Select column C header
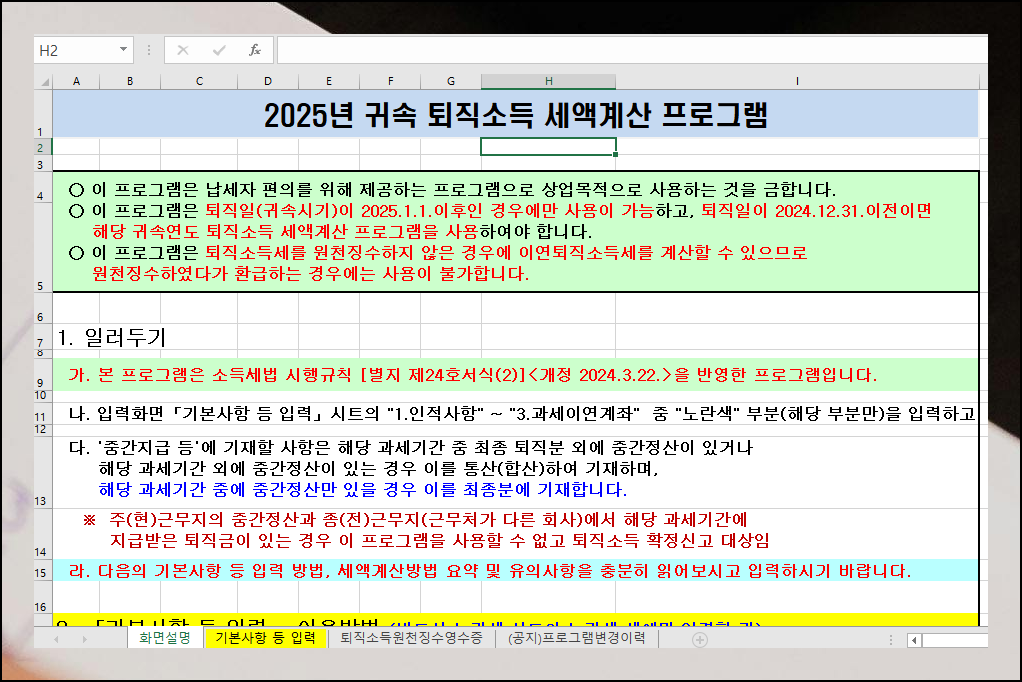This screenshot has width=1022, height=682. point(199,82)
